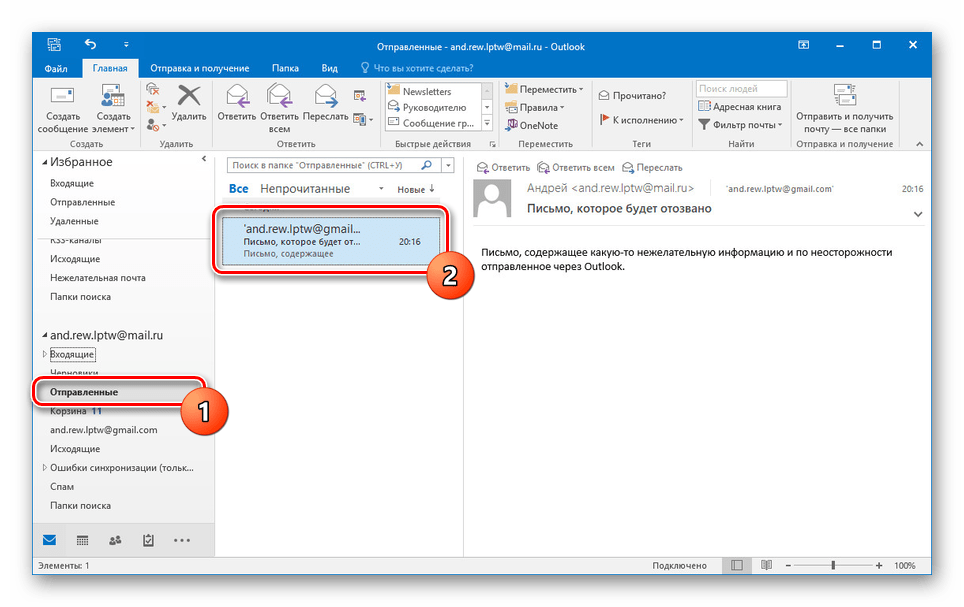
Task: Choose Сообщение гр... quick step
Action: 430,123
